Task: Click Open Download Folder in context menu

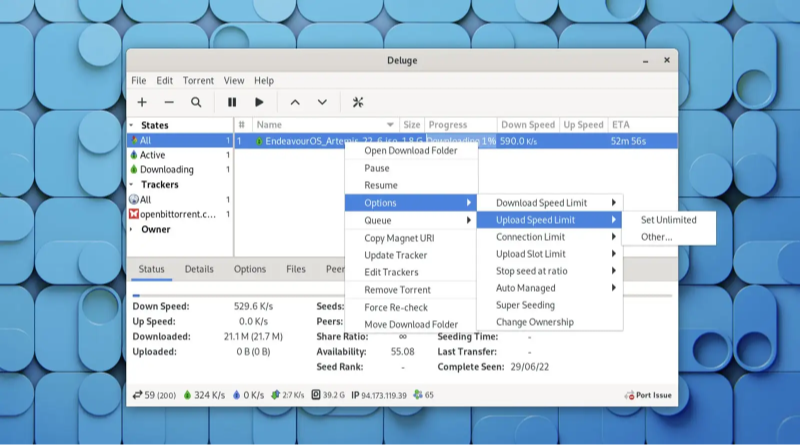Action: coord(411,151)
